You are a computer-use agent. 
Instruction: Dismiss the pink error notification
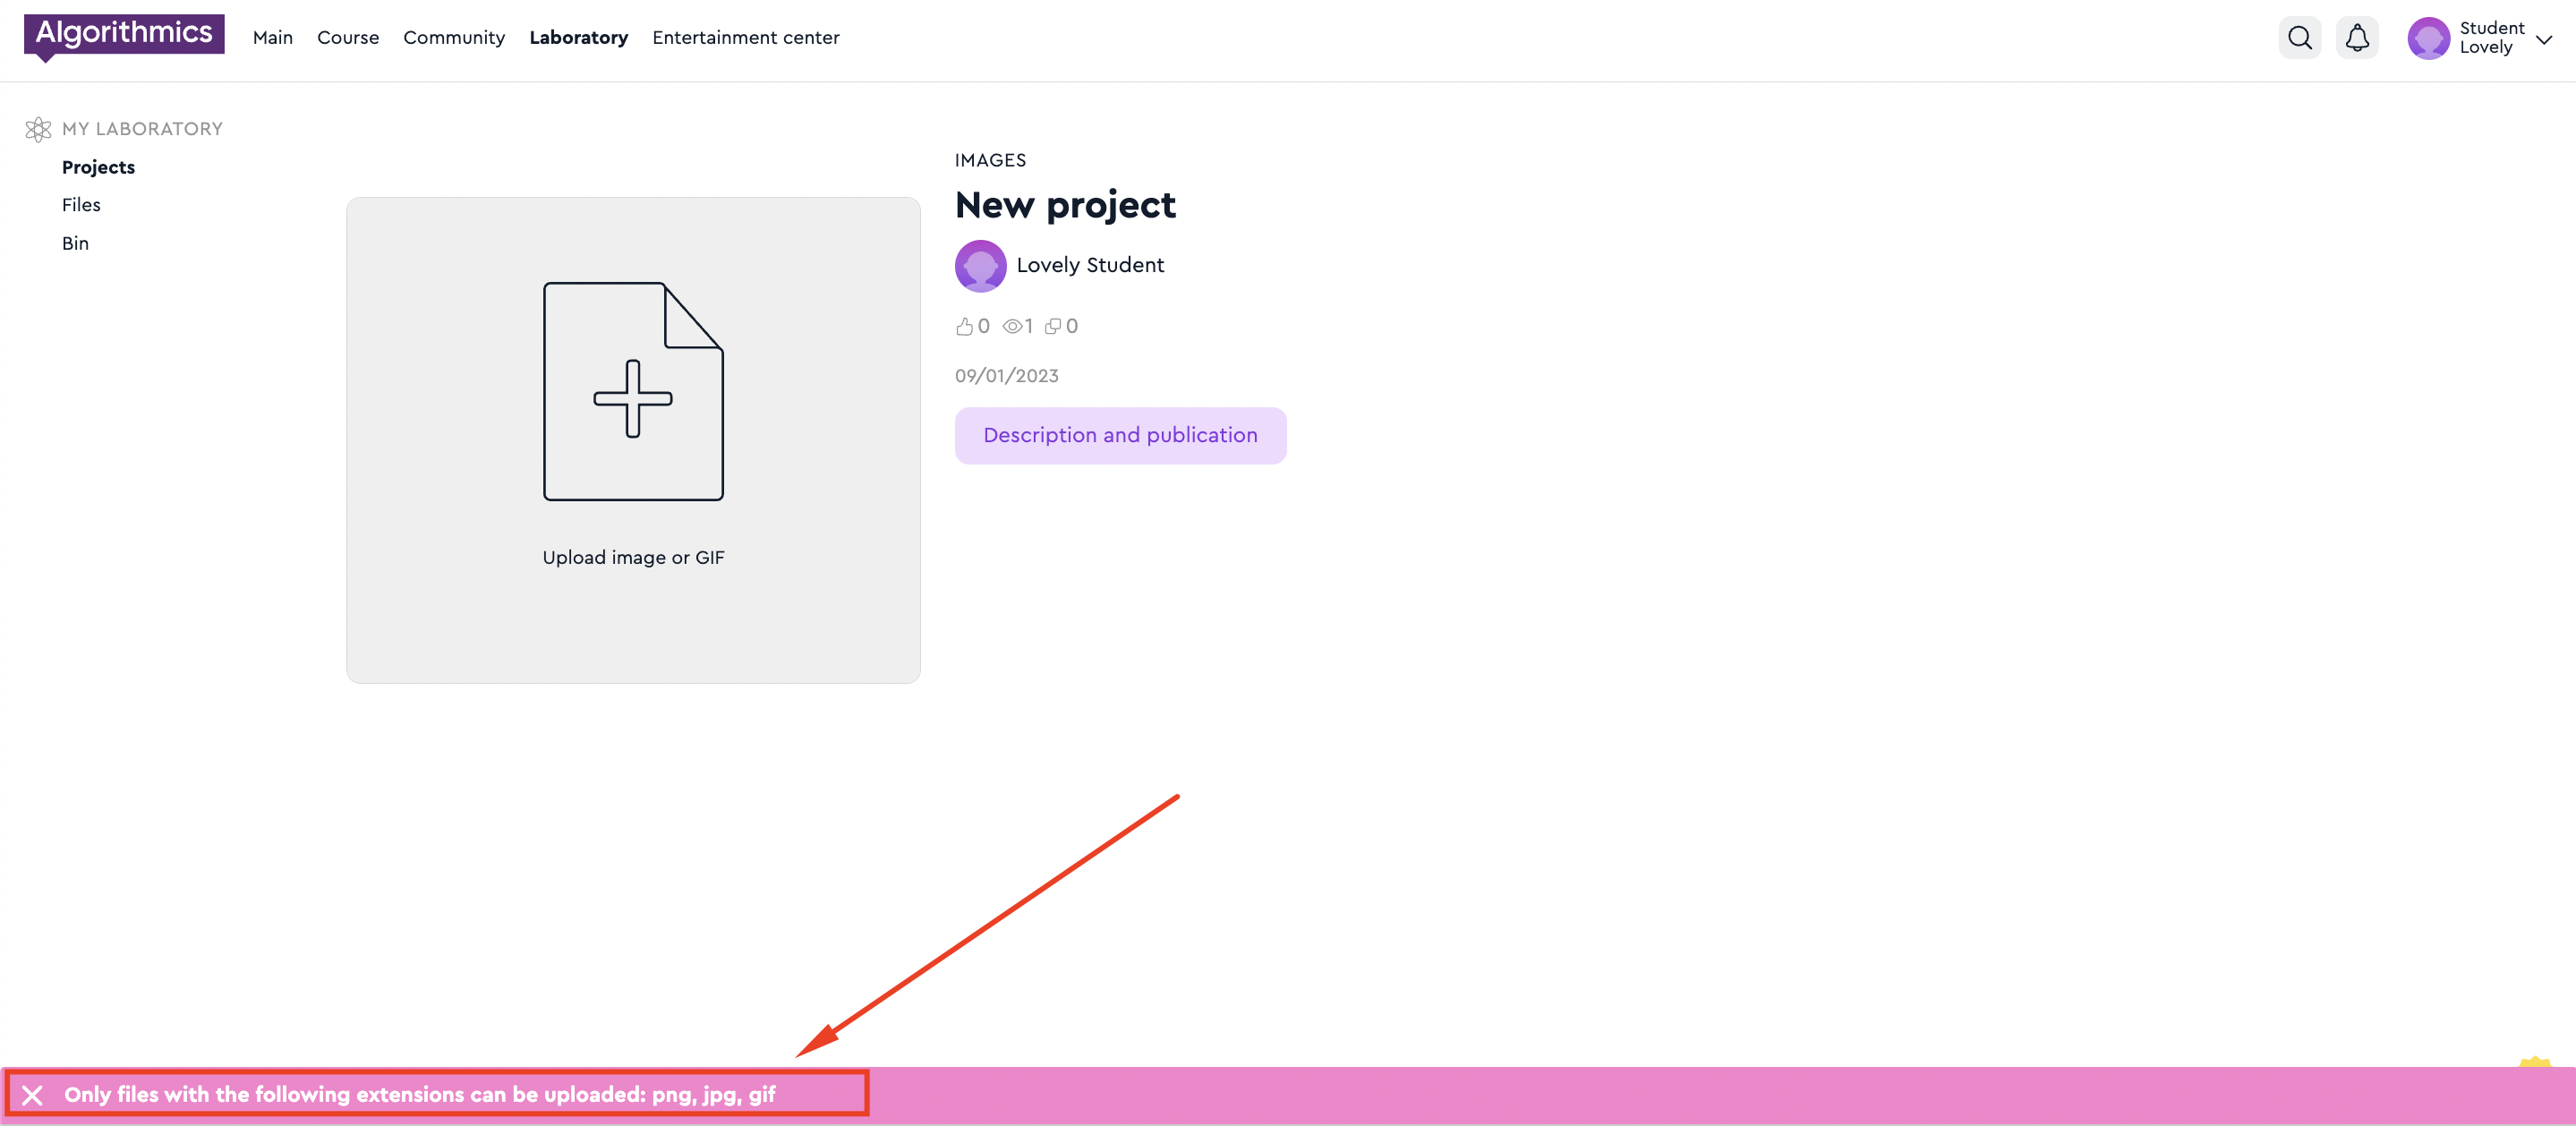[x=32, y=1095]
